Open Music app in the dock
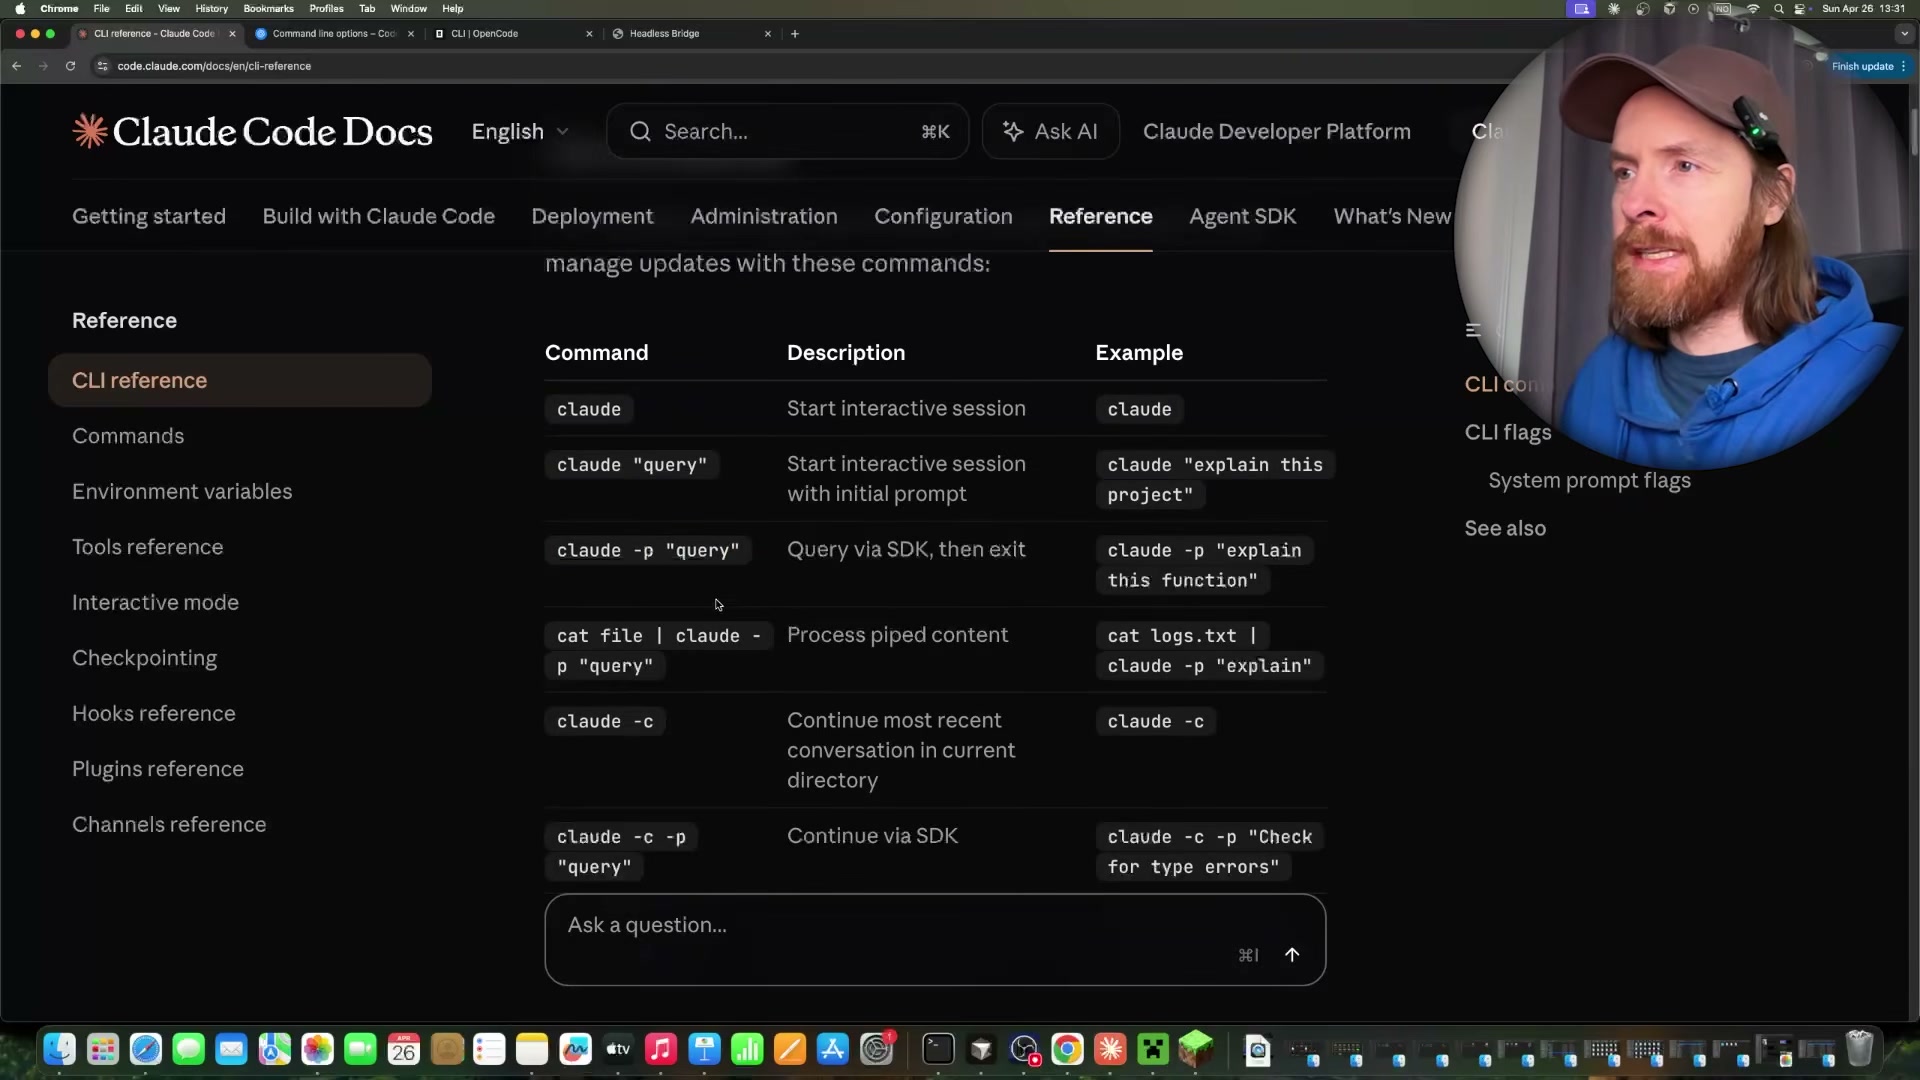Image resolution: width=1920 pixels, height=1080 pixels. click(661, 1049)
